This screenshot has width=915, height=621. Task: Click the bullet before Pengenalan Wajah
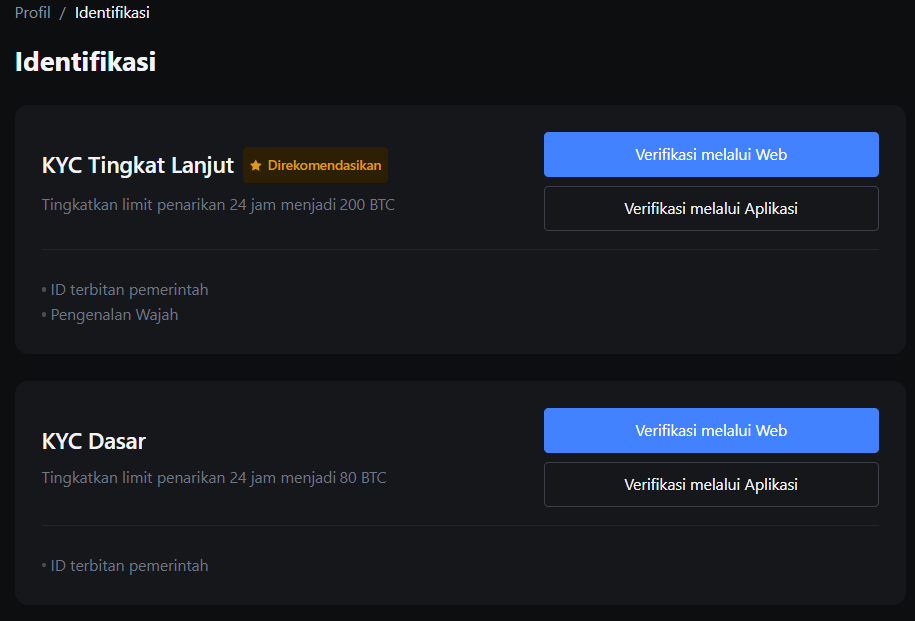pos(43,314)
